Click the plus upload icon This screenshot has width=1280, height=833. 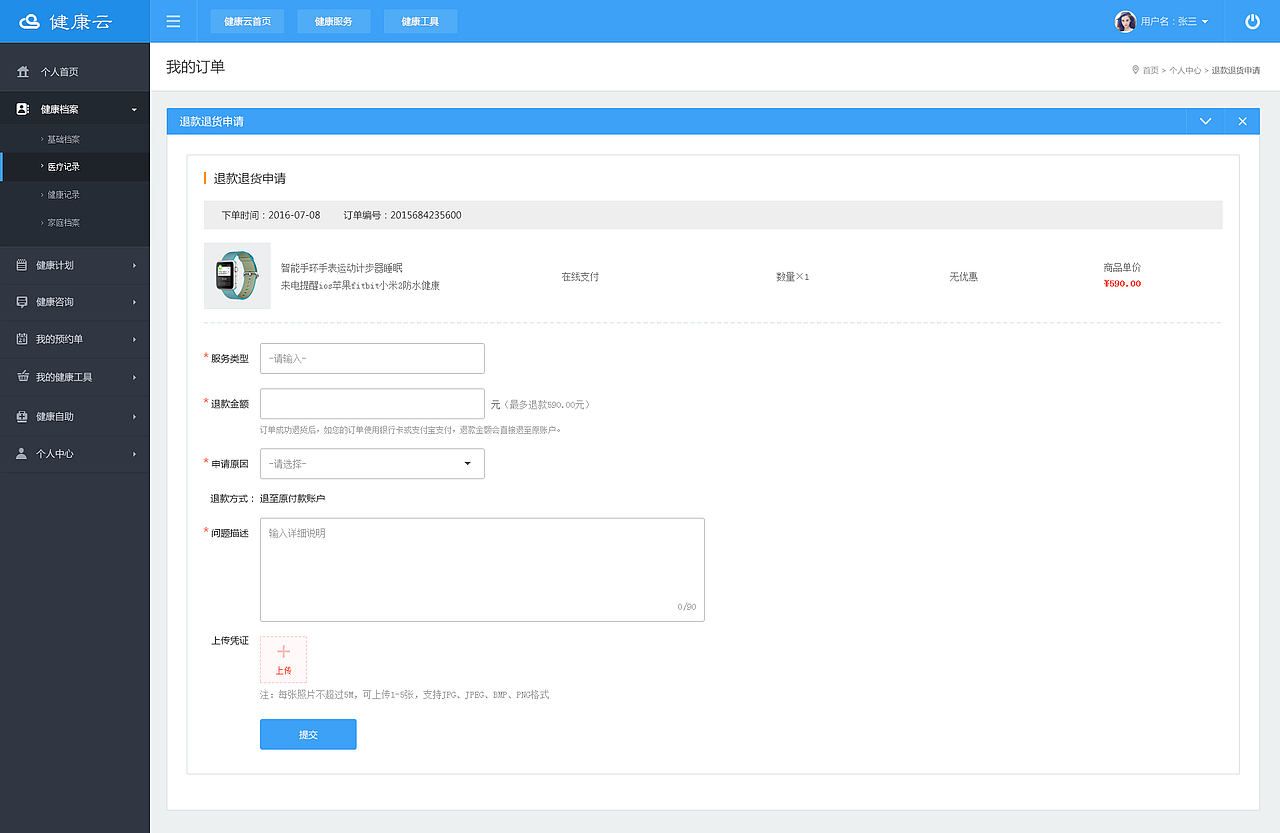(283, 651)
